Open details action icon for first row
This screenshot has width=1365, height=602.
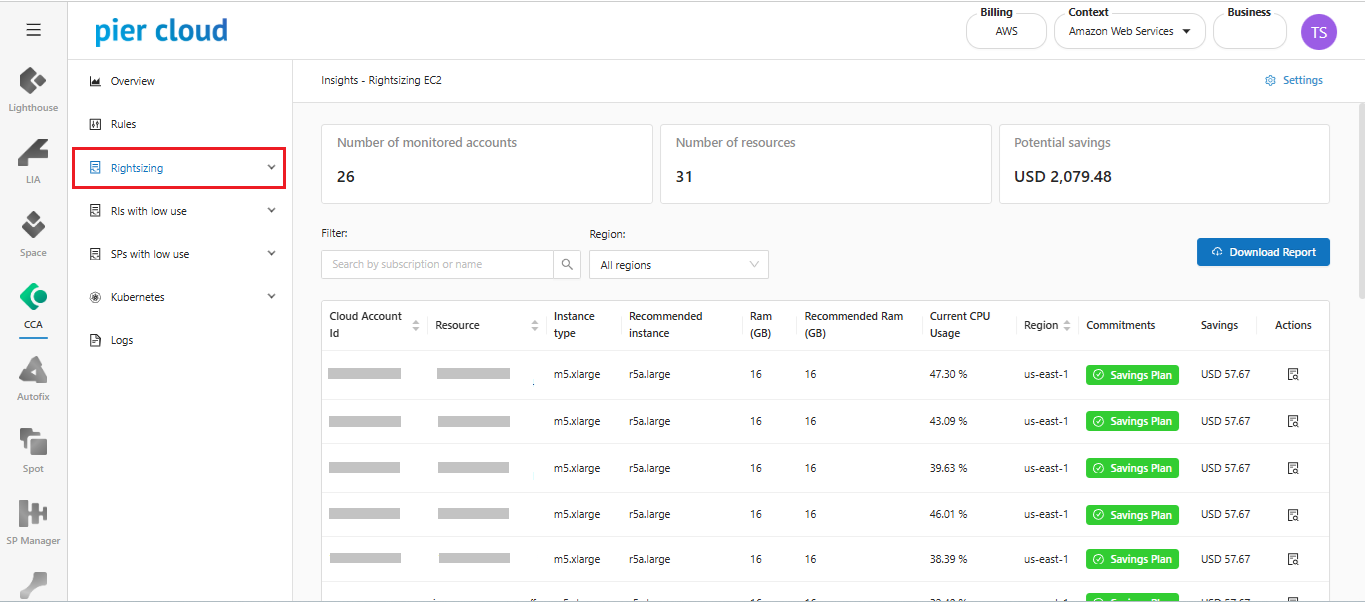click(1292, 375)
